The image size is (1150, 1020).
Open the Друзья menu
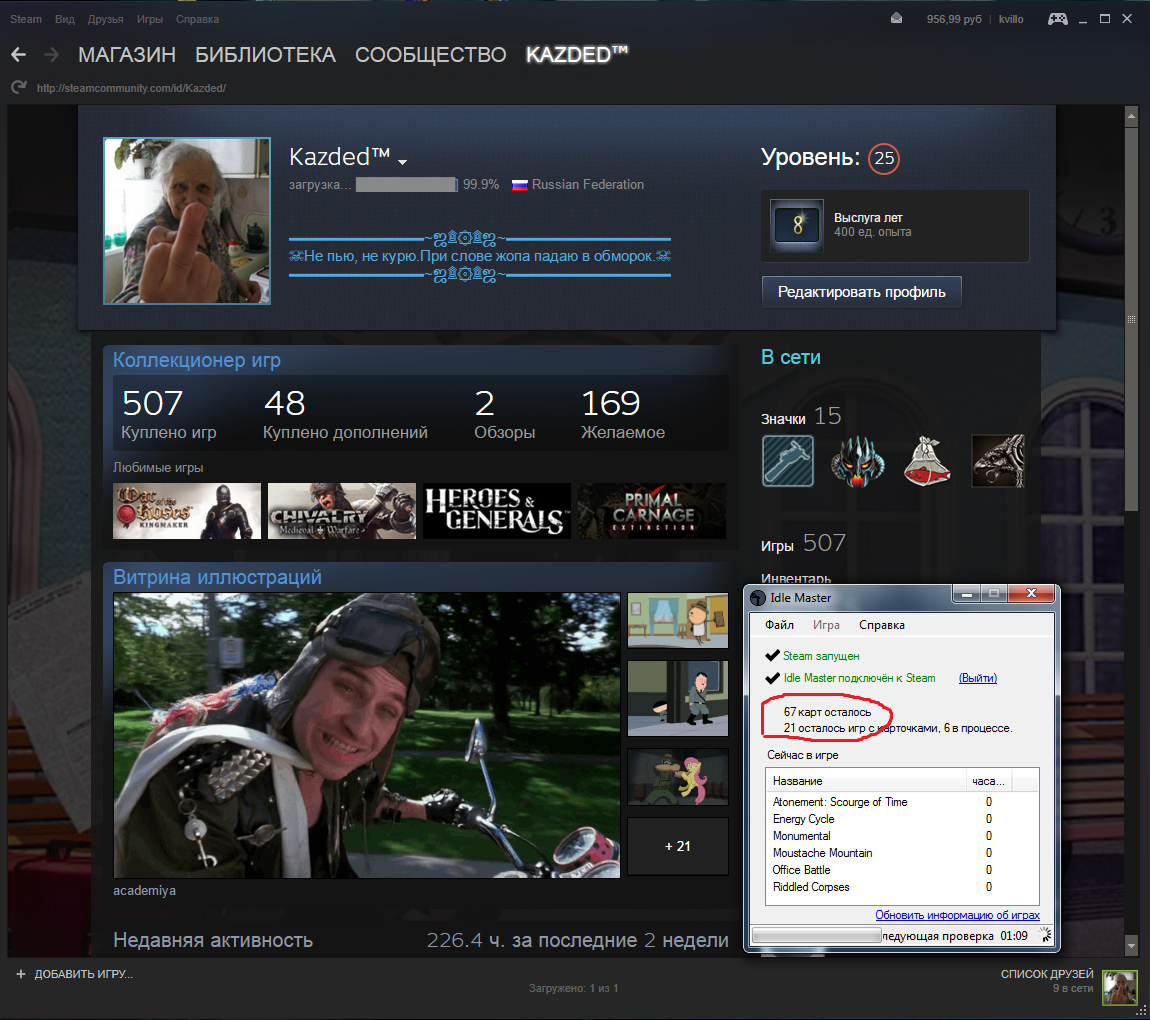click(x=106, y=19)
